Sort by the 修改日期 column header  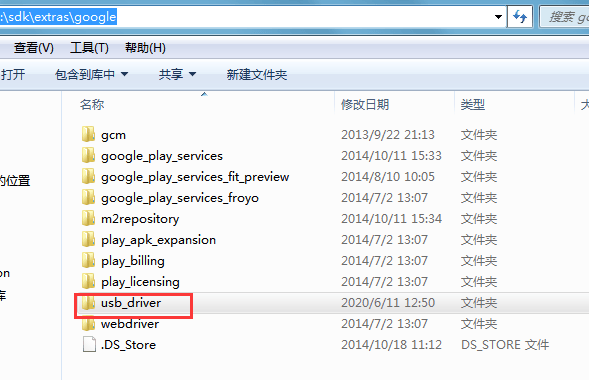coord(365,104)
